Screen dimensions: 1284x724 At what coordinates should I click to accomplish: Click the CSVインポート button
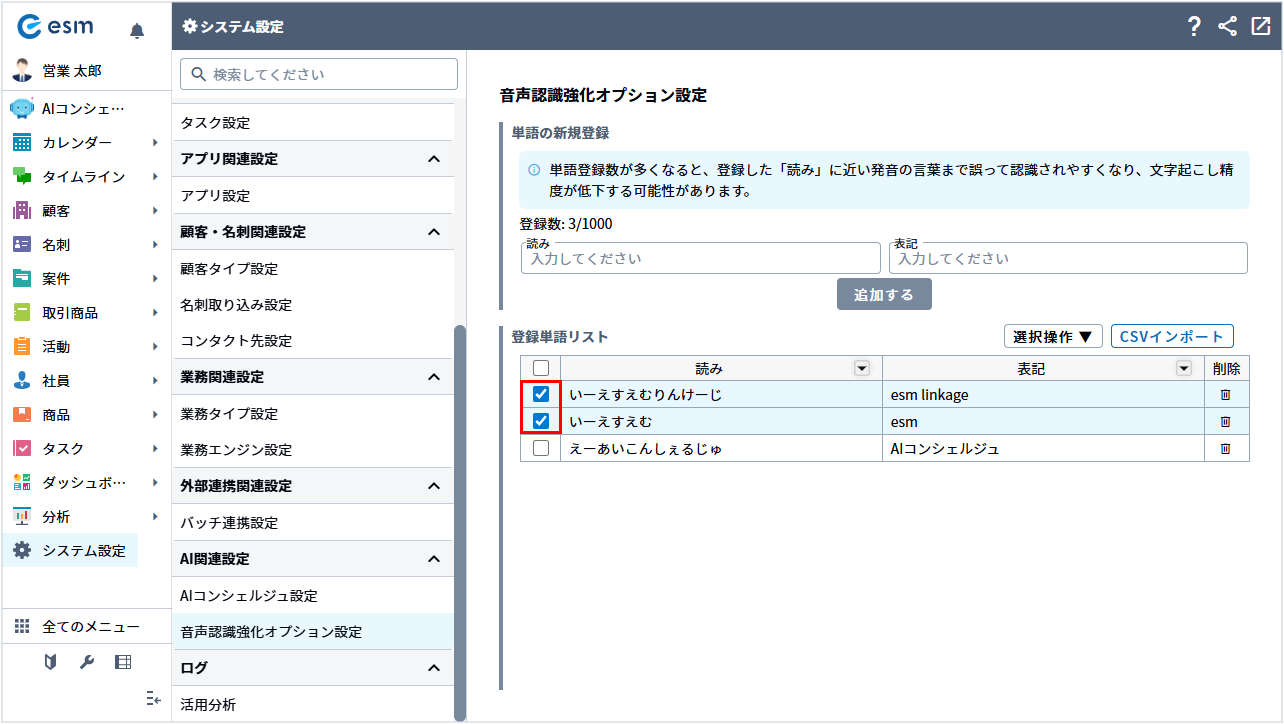pos(1171,336)
